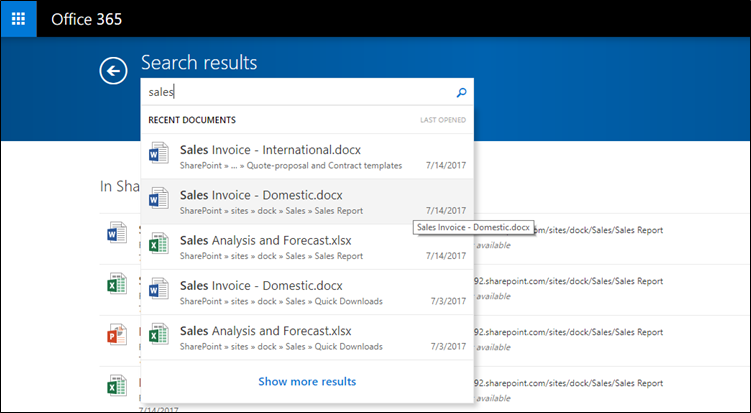Open Sales Invoice - Domestic.docx dated 7/14/2017

click(307, 202)
